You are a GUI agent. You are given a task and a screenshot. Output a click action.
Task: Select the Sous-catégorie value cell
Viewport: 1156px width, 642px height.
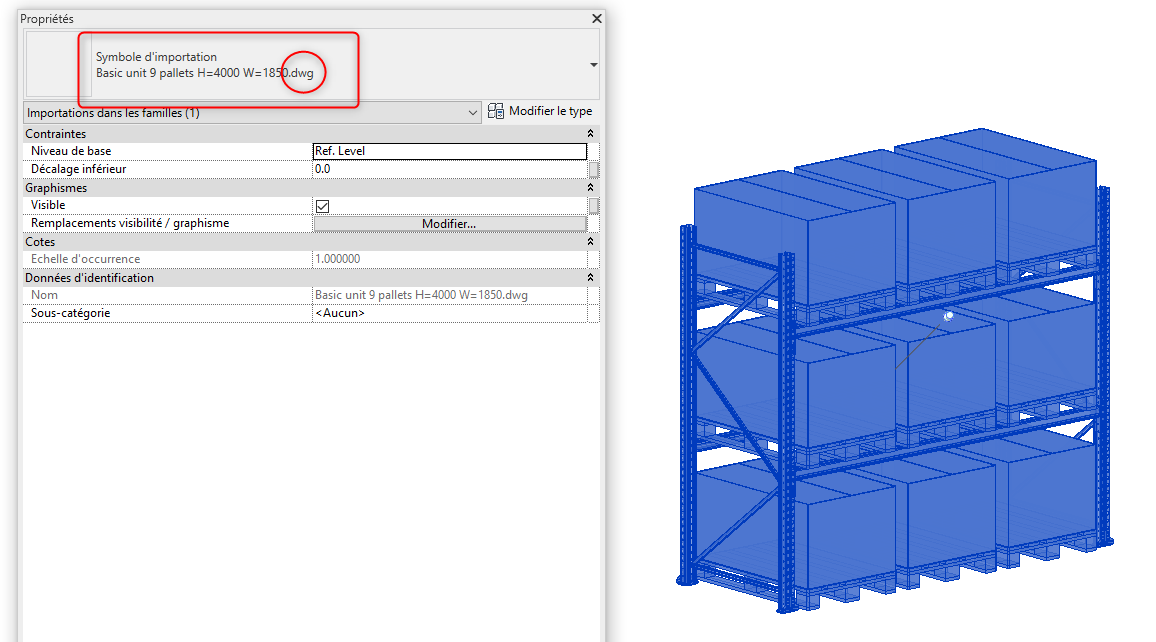pos(449,314)
